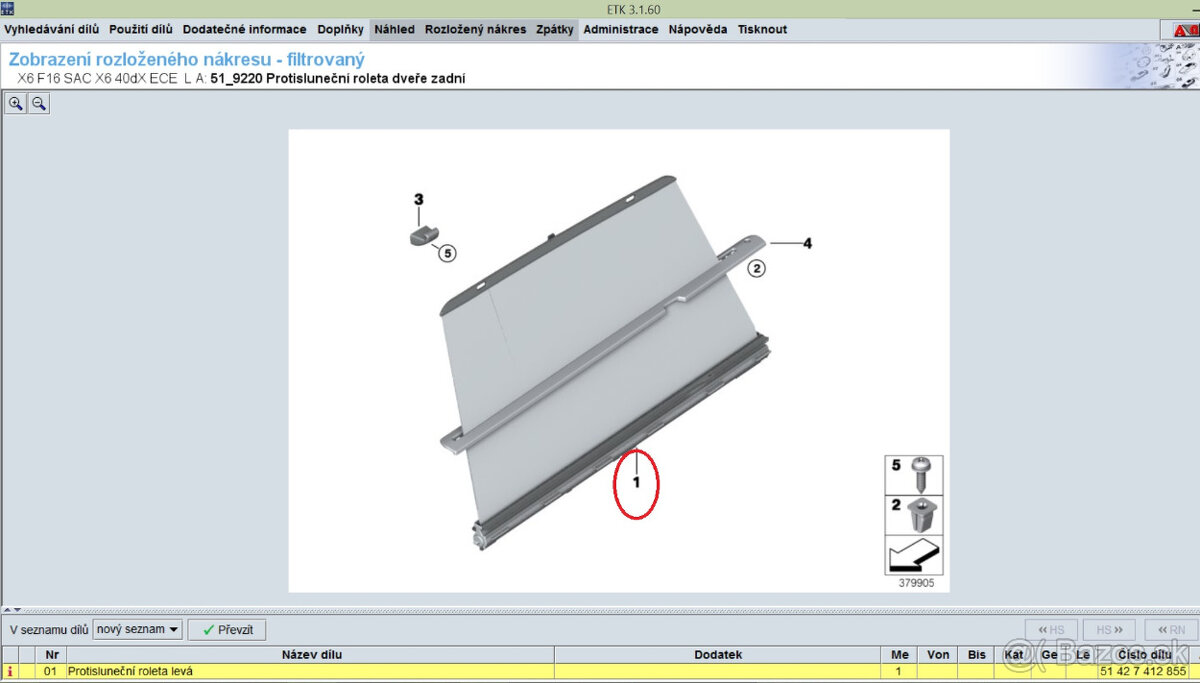Open the Vyhledávání dílů menu
Screen dimensions: 1200x683
pos(52,30)
